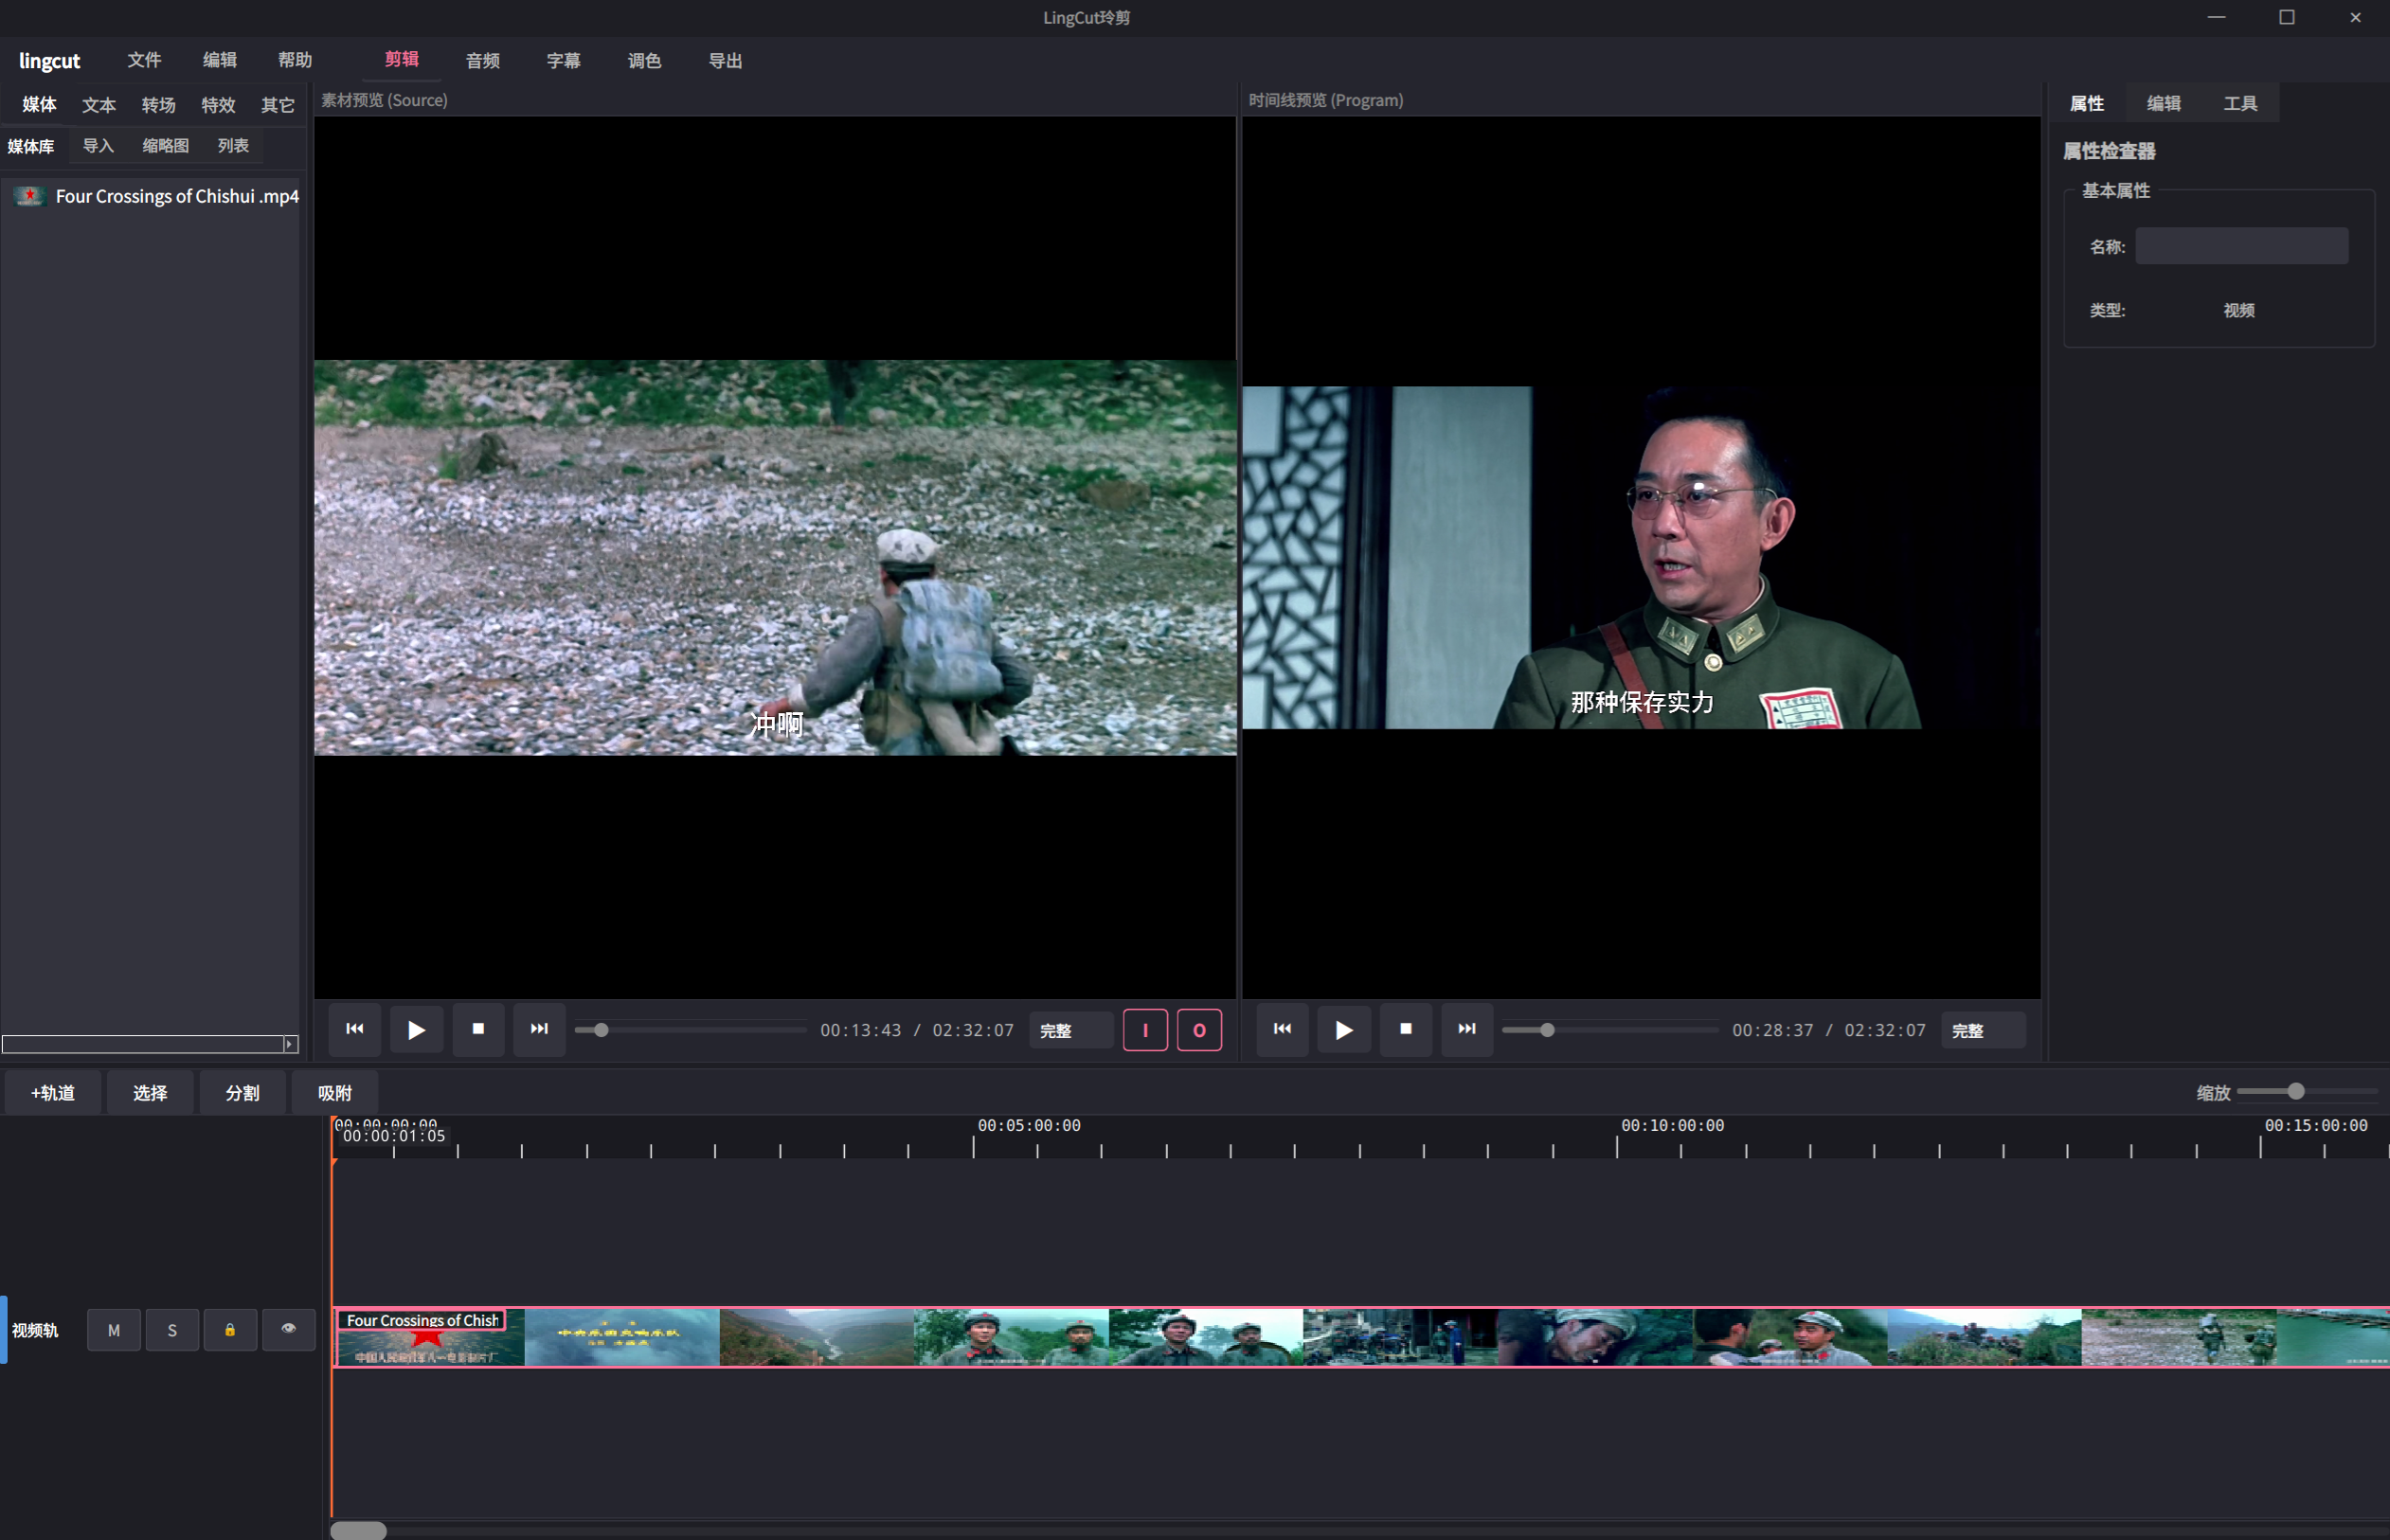Image resolution: width=2390 pixels, height=1540 pixels.
Task: Open the 特效 effects panel tab
Action: tap(219, 105)
